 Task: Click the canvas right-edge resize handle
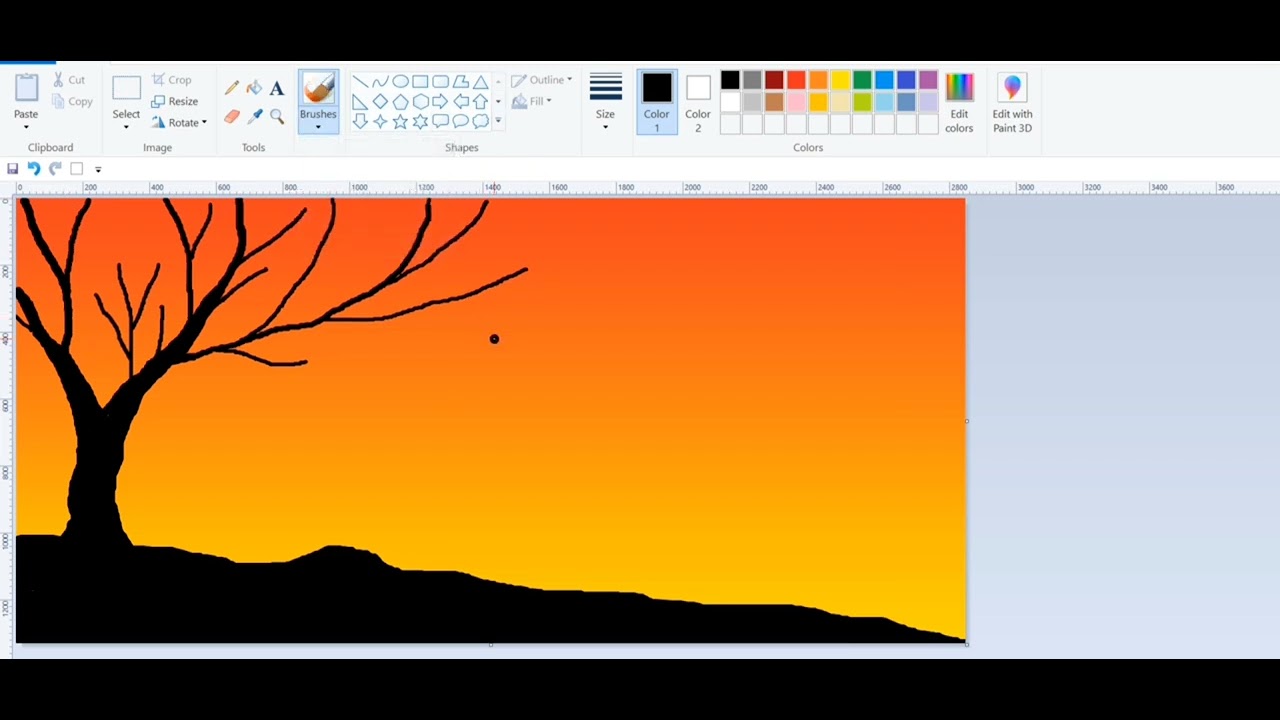point(967,421)
